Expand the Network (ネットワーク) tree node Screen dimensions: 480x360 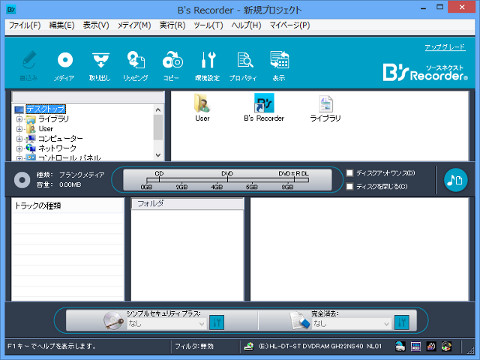pos(19,148)
